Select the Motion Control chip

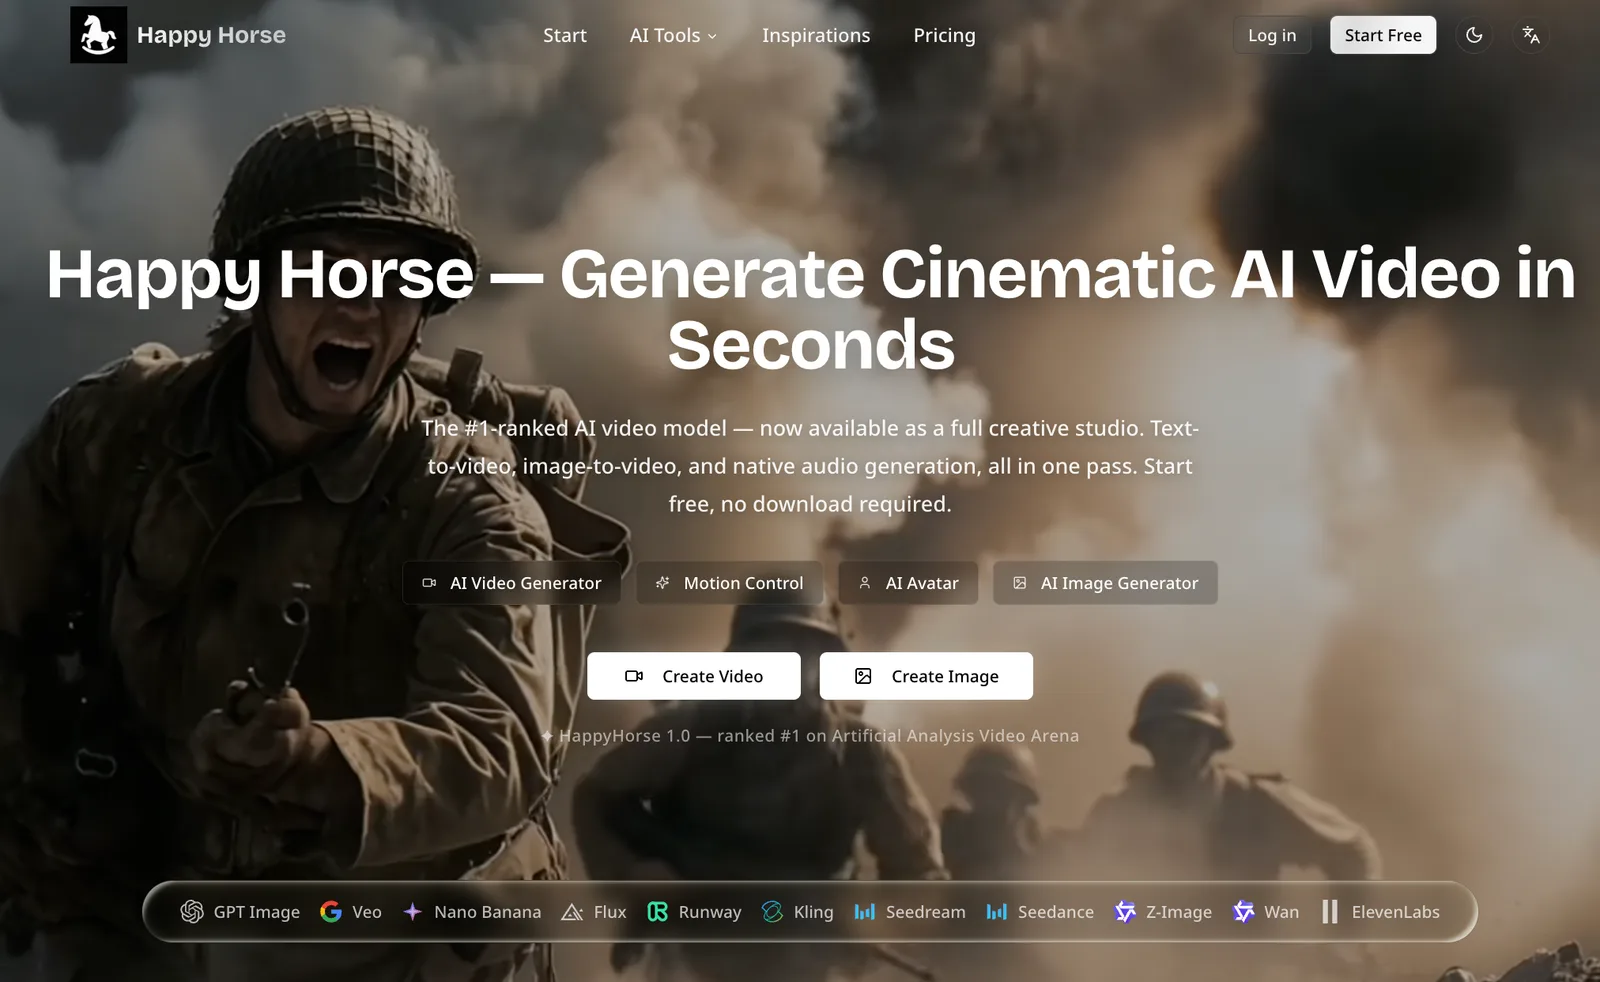[730, 583]
